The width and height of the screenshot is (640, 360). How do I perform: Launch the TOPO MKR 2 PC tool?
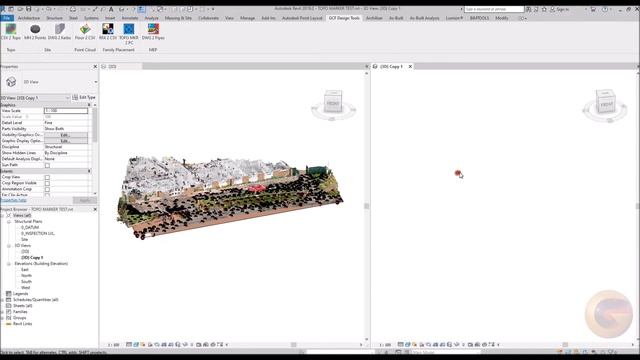point(129,33)
